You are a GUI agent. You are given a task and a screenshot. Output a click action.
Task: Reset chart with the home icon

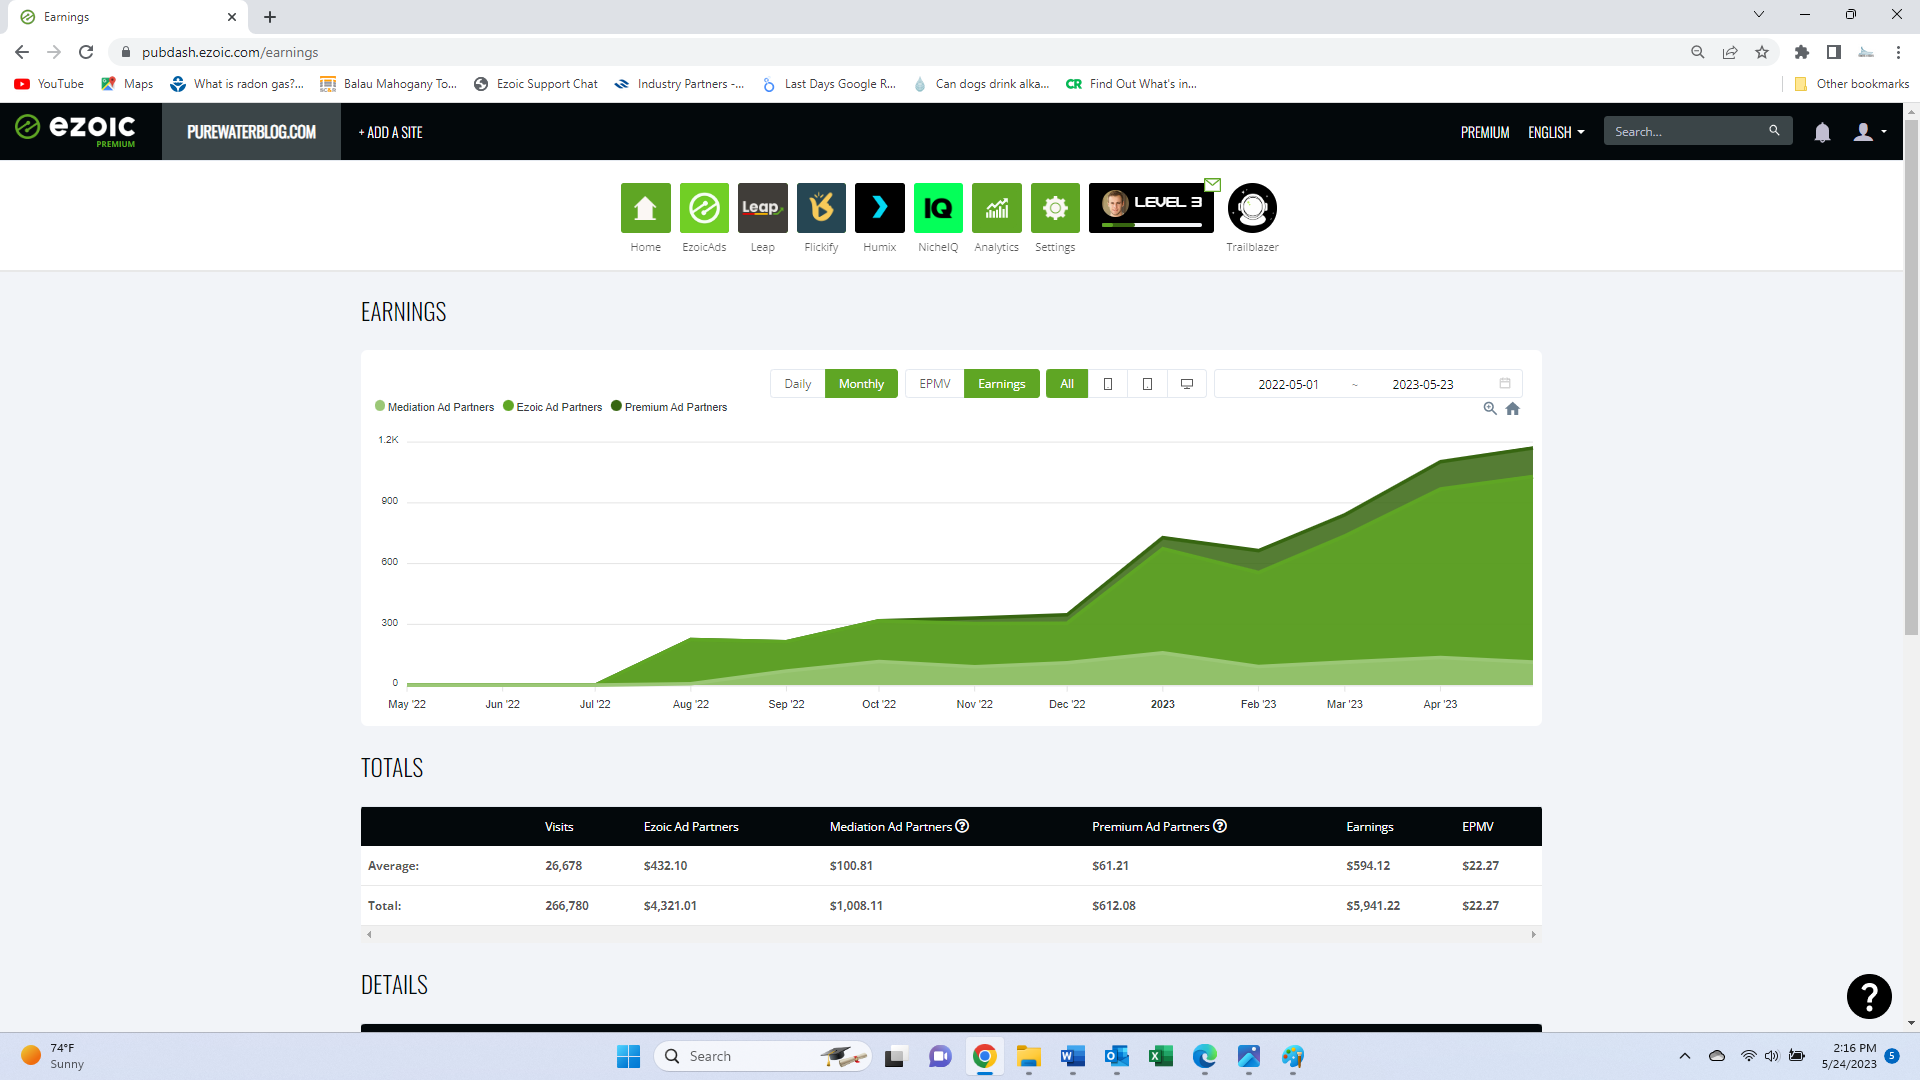tap(1513, 409)
